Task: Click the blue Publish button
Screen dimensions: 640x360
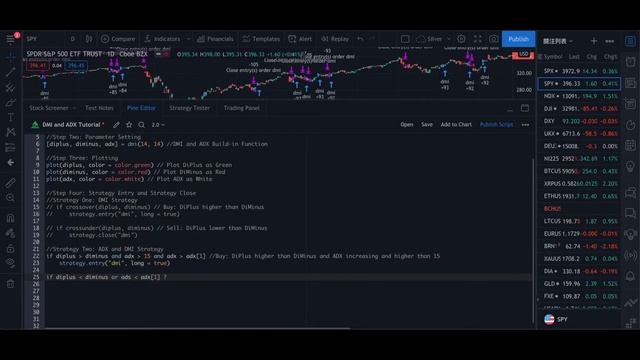Action: [x=518, y=39]
